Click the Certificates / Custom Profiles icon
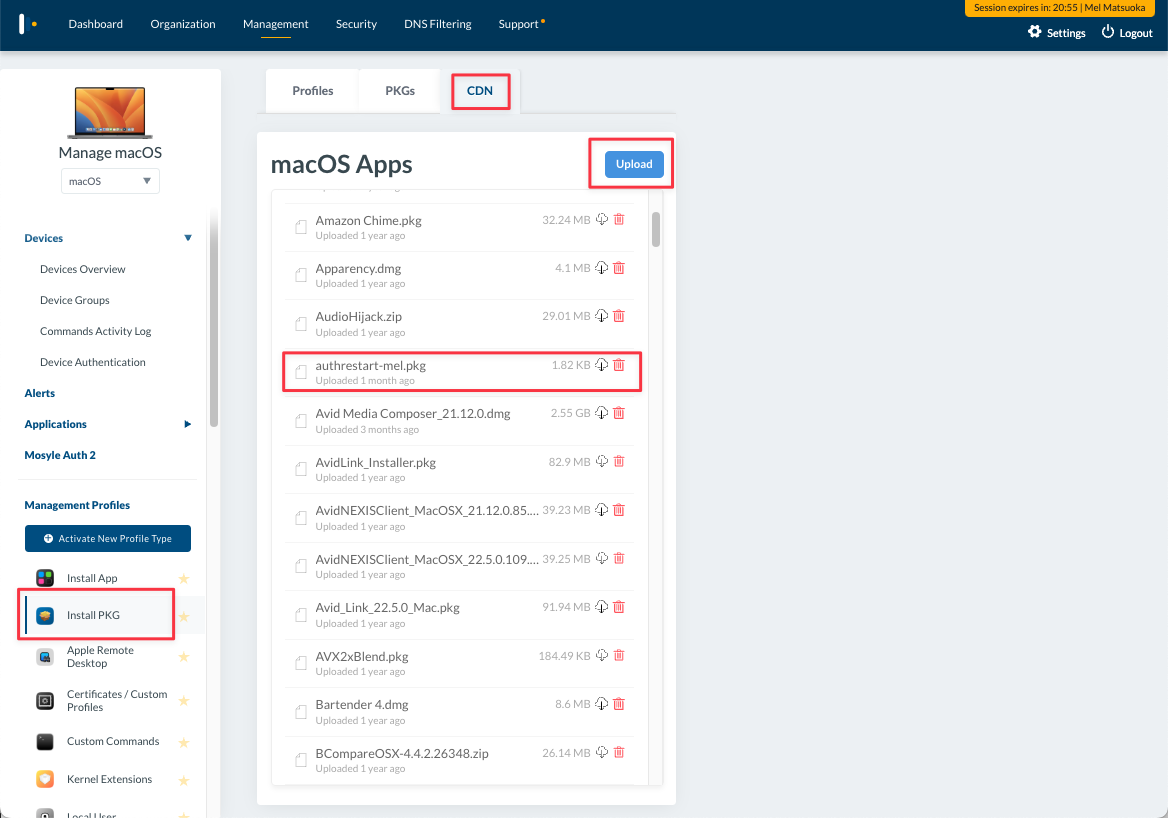The height and width of the screenshot is (818, 1168). 45,700
